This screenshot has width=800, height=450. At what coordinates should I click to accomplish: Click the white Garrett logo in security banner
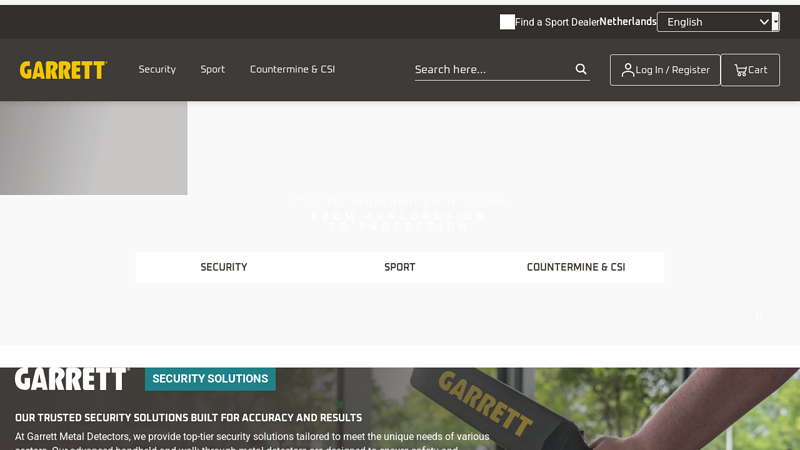(72, 379)
